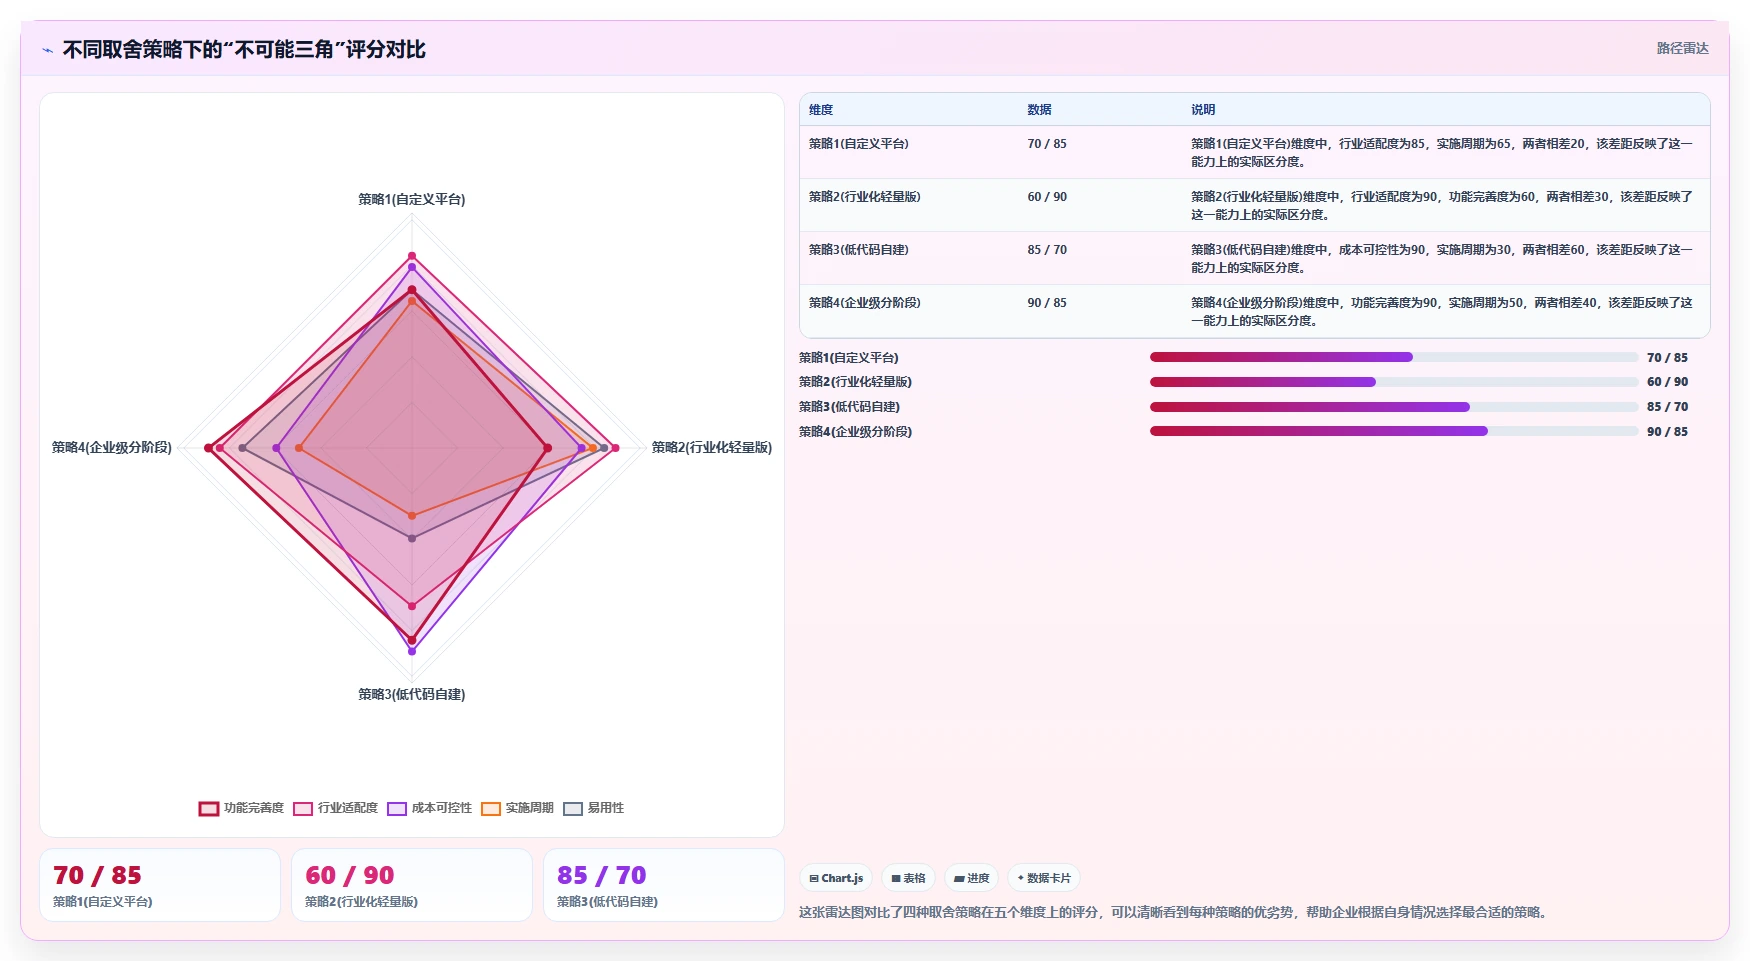The width and height of the screenshot is (1750, 961).
Task: Click the Chart.js tag pill
Action: [x=836, y=878]
